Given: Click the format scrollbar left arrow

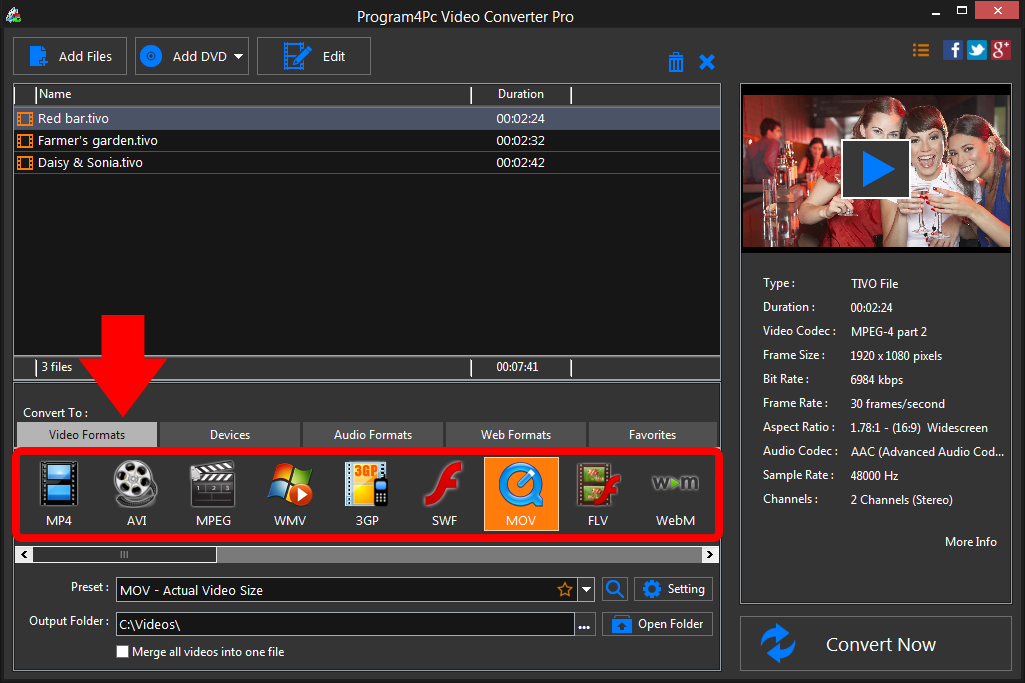Looking at the screenshot, I should [x=24, y=555].
